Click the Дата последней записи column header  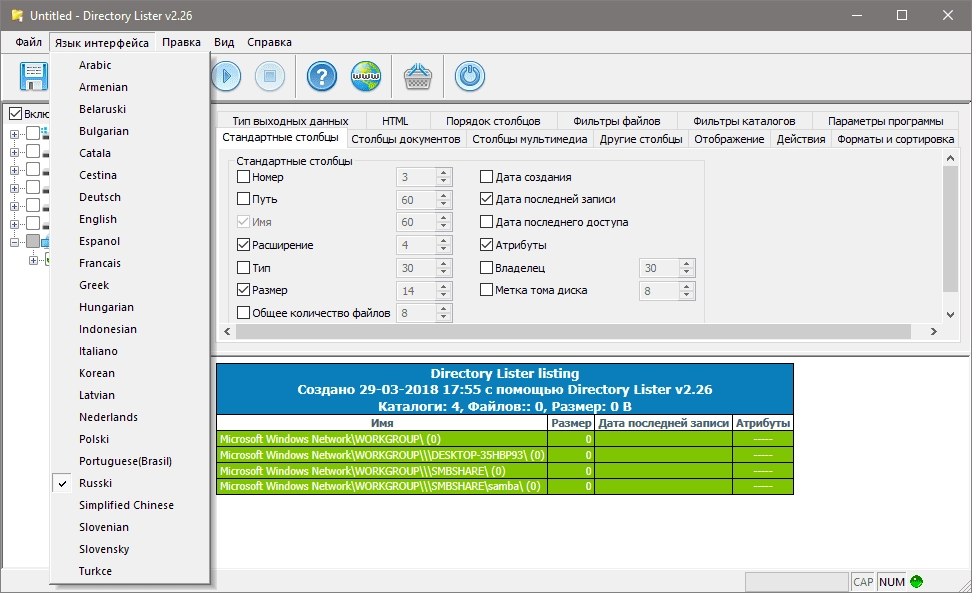coord(663,423)
